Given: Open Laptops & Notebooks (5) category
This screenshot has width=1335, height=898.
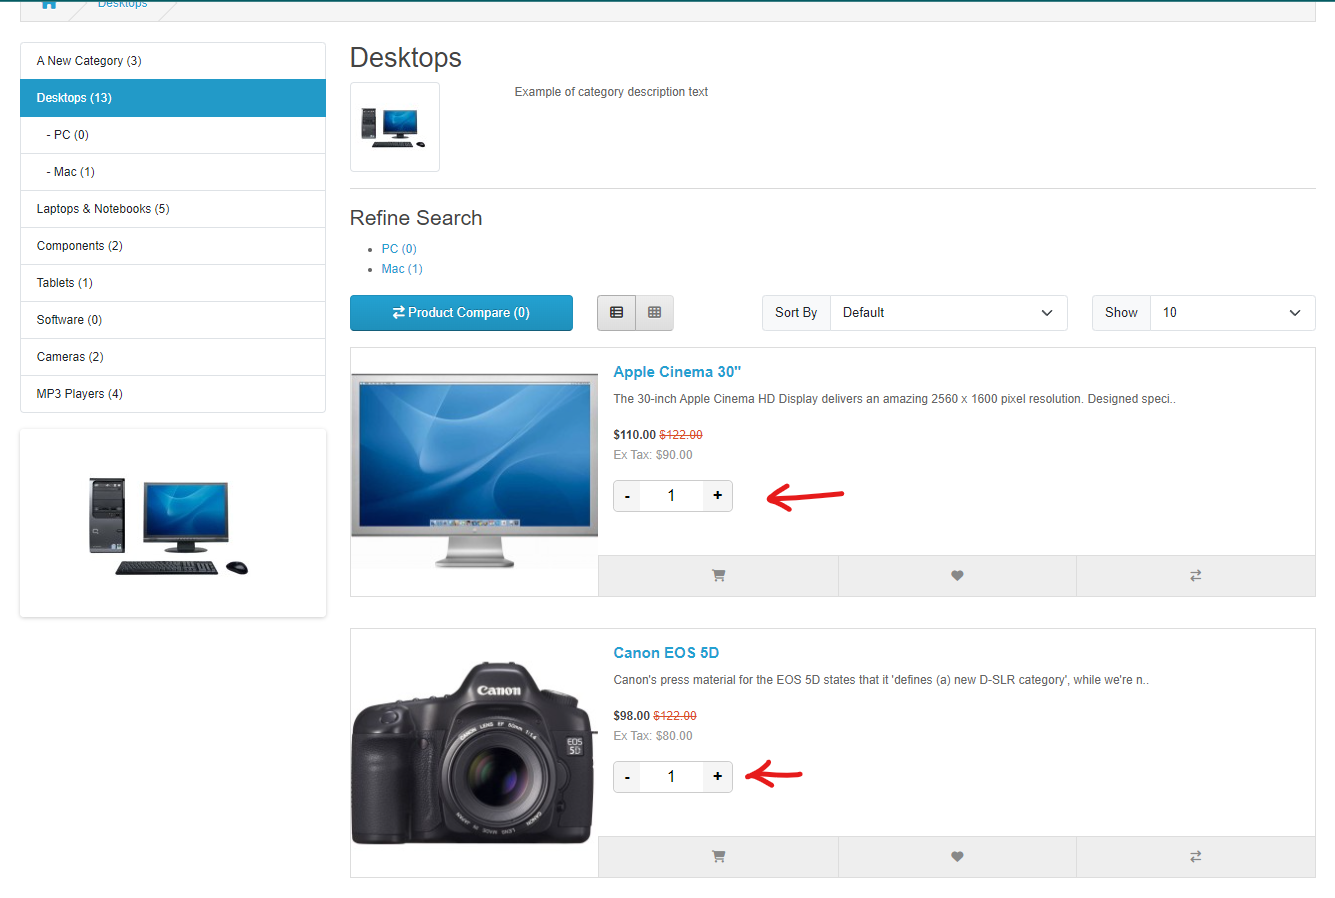Looking at the screenshot, I should 173,209.
